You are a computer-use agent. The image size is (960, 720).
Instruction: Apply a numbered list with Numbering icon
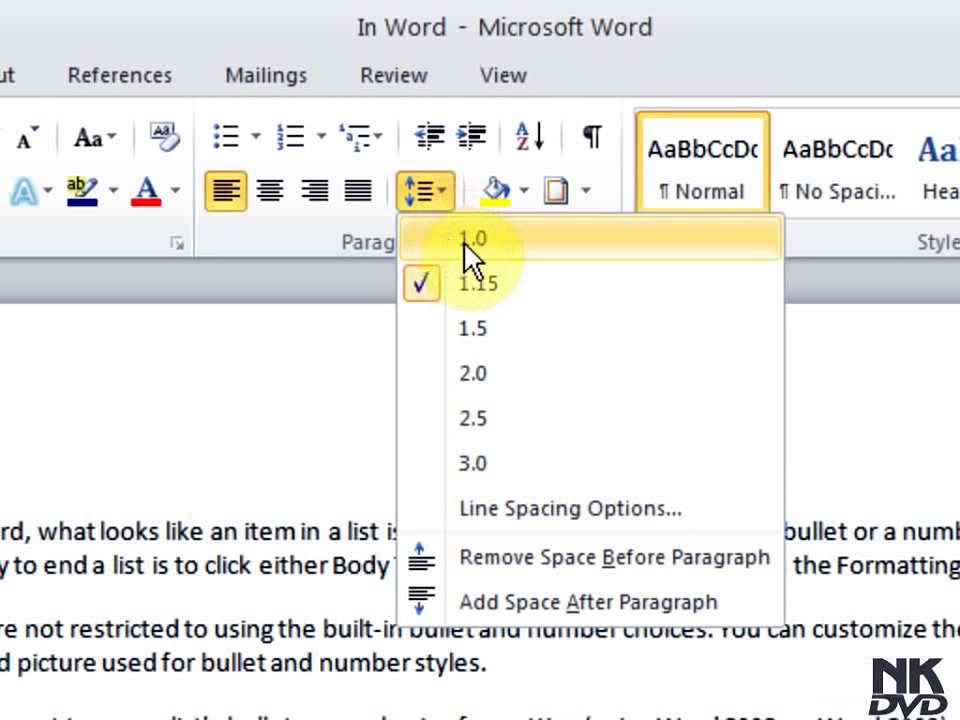click(x=291, y=136)
